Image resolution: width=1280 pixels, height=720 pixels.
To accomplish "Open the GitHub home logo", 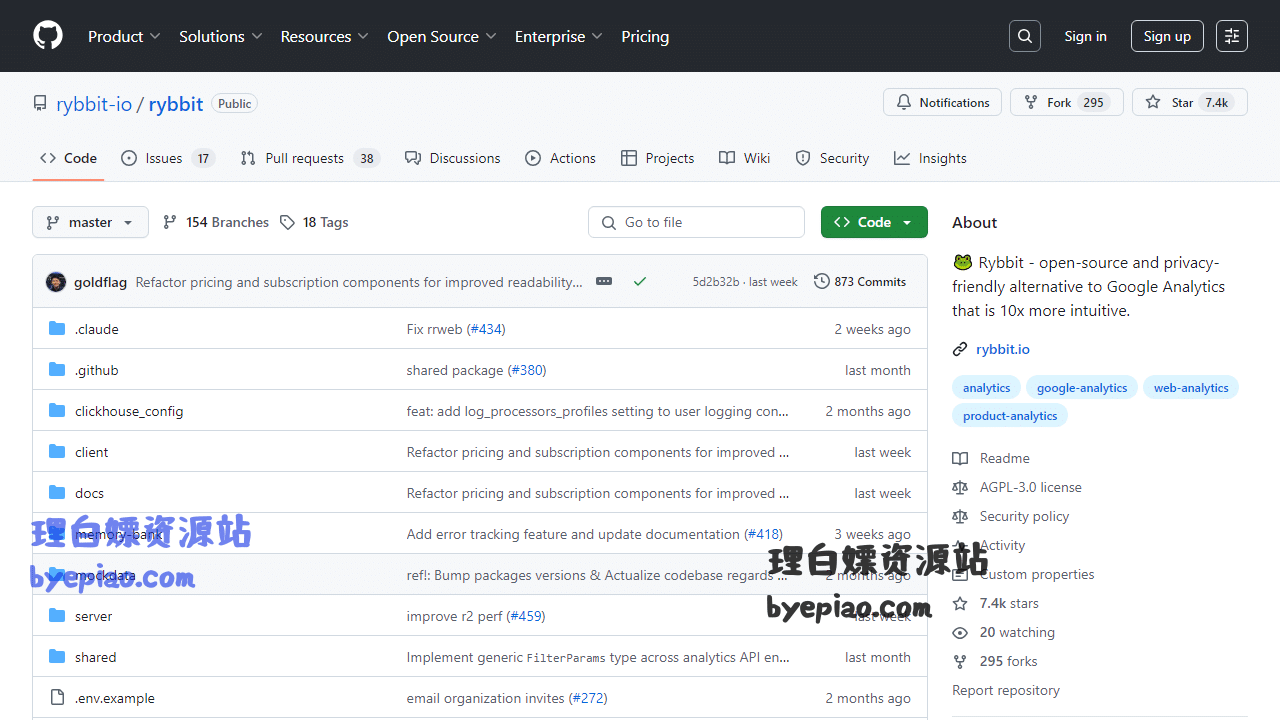I will click(x=48, y=36).
